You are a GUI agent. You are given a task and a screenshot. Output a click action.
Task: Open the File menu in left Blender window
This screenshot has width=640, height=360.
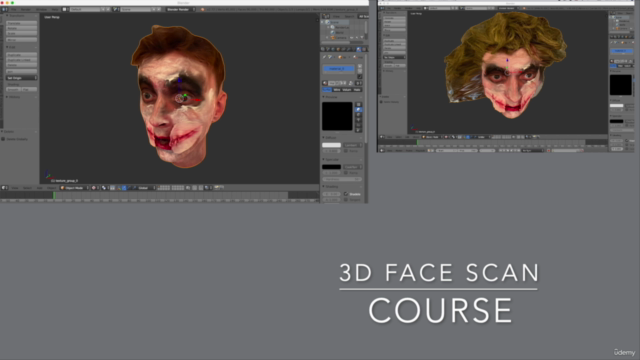tap(14, 9)
